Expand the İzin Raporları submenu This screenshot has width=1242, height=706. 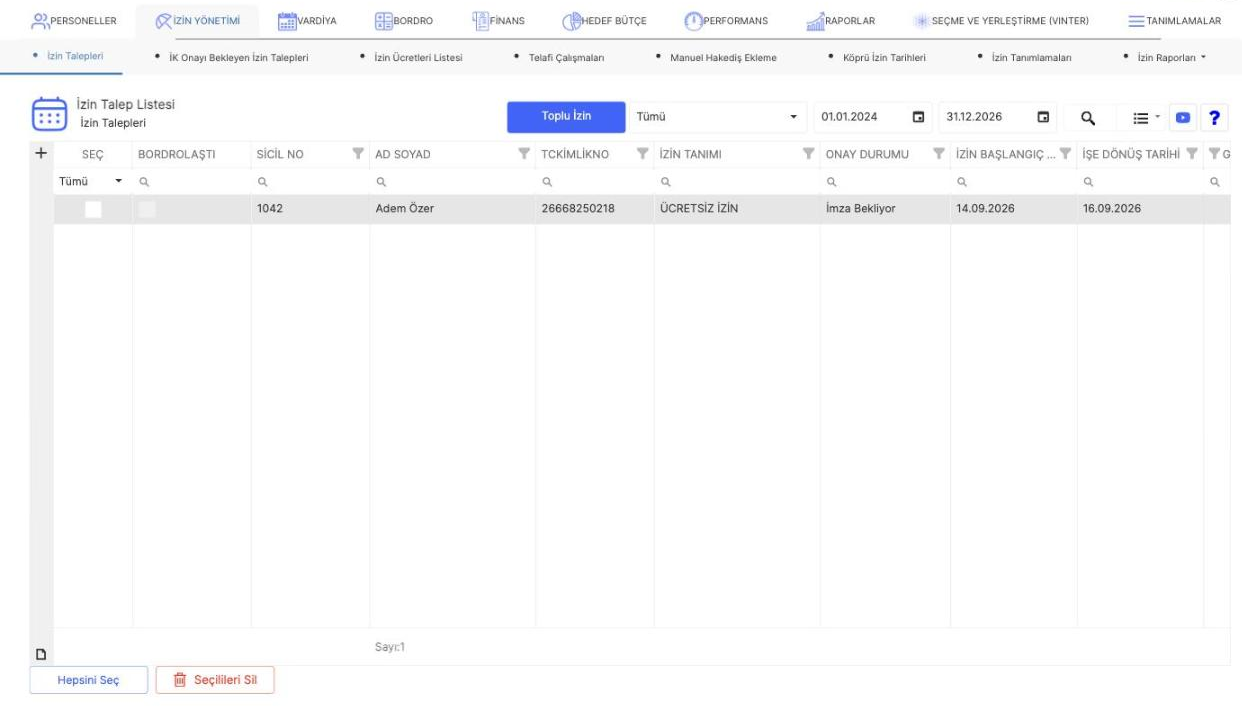tap(1166, 57)
